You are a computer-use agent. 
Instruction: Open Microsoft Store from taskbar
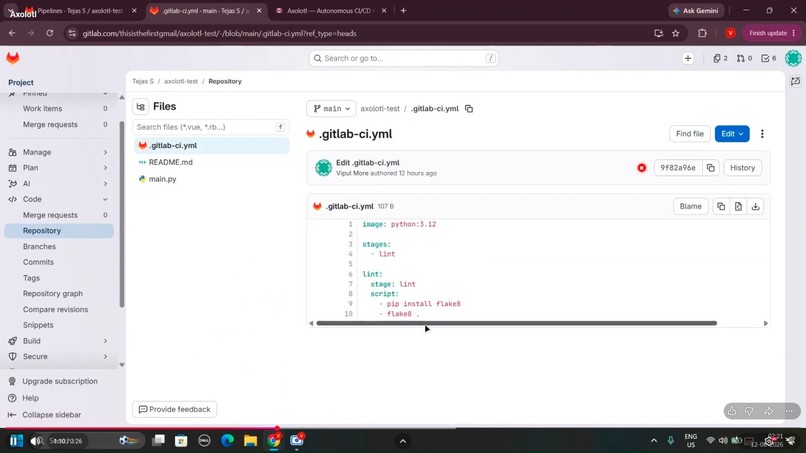click(x=181, y=441)
